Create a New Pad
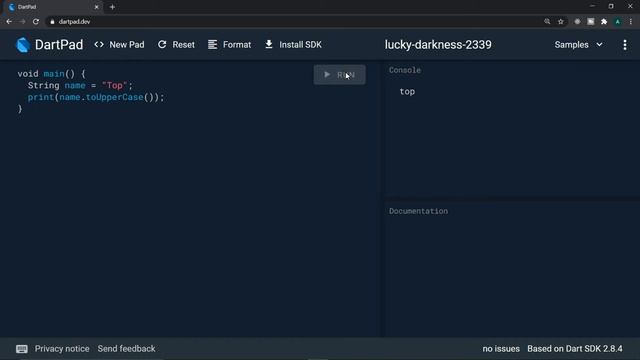 pyautogui.click(x=119, y=45)
